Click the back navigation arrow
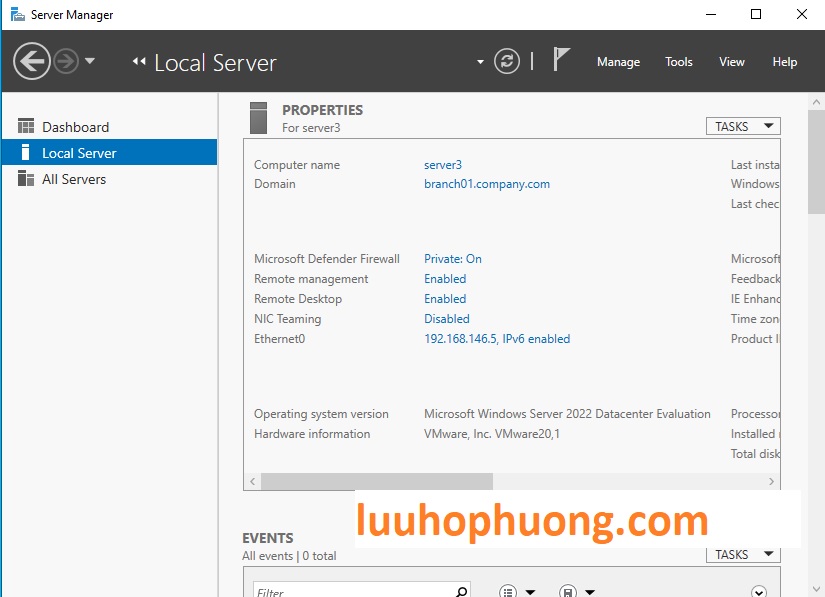 tap(30, 61)
